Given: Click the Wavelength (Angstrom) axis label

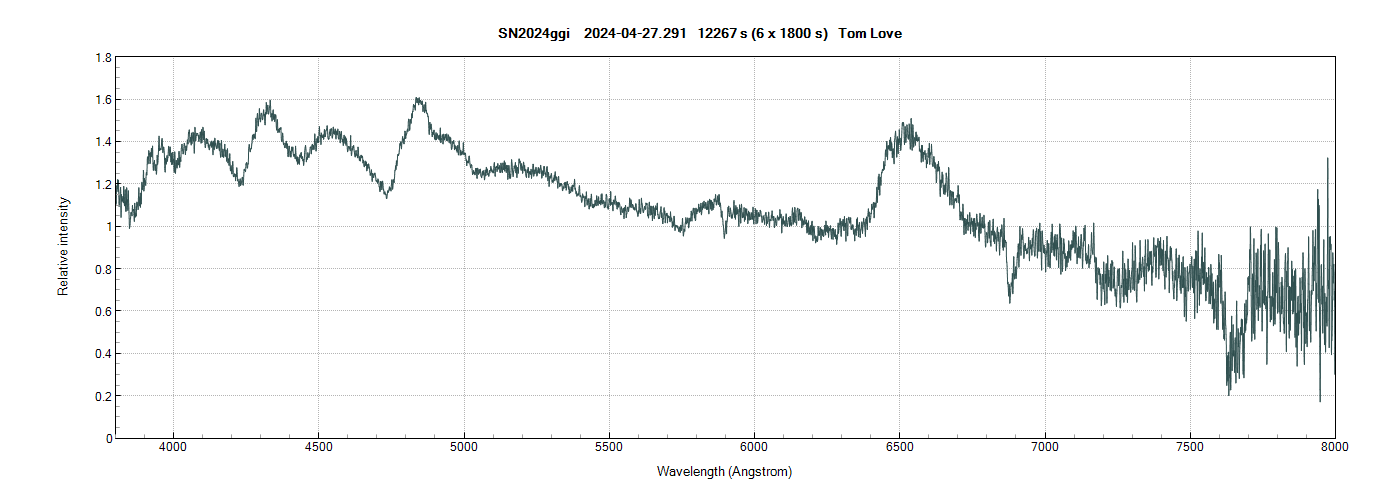Looking at the screenshot, I should click(724, 471).
